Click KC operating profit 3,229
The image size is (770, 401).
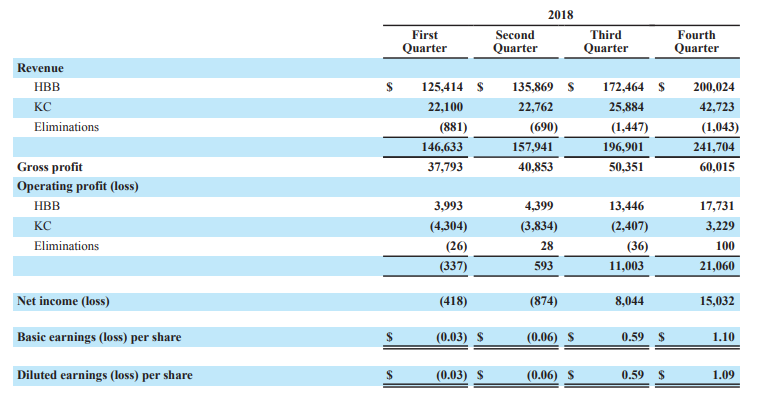click(720, 226)
